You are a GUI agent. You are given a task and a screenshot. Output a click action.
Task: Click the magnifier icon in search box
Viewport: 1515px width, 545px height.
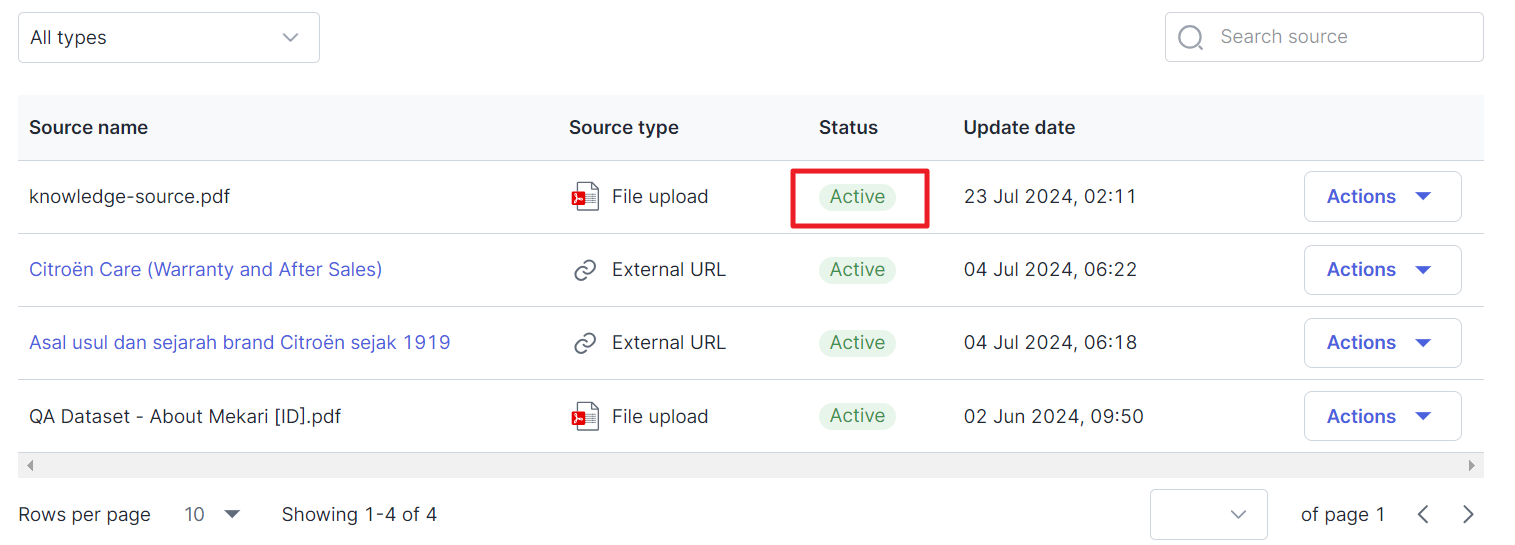point(1191,38)
